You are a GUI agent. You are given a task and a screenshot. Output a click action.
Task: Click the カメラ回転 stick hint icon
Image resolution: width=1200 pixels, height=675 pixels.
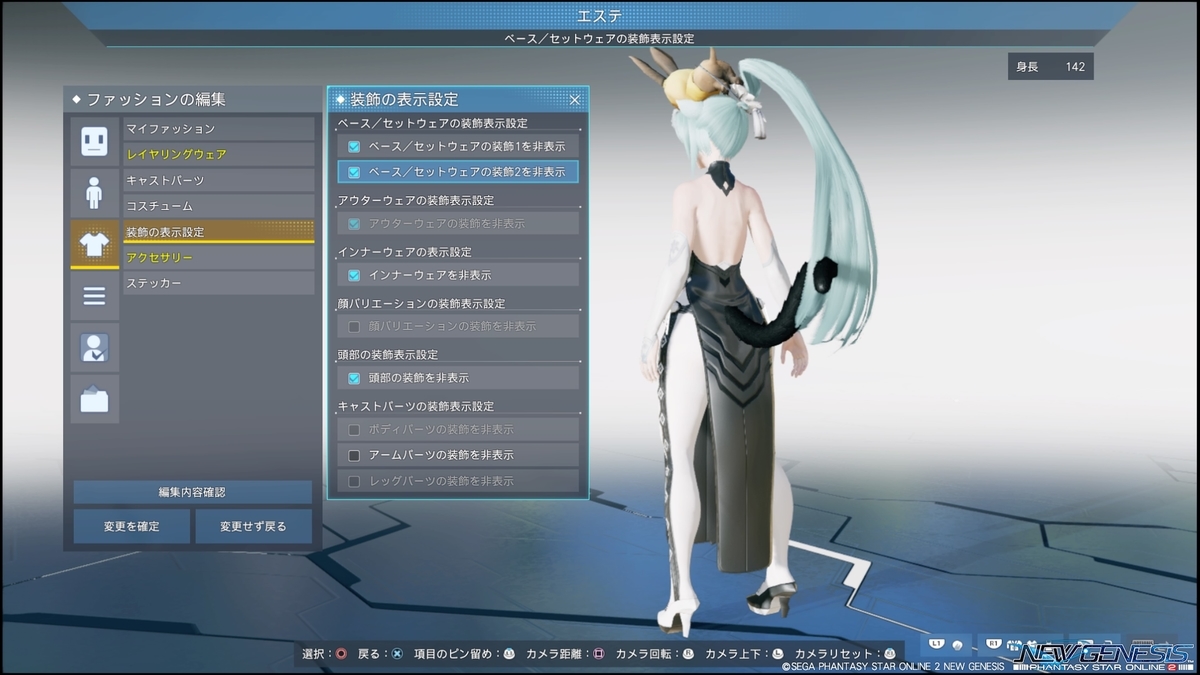tap(688, 654)
